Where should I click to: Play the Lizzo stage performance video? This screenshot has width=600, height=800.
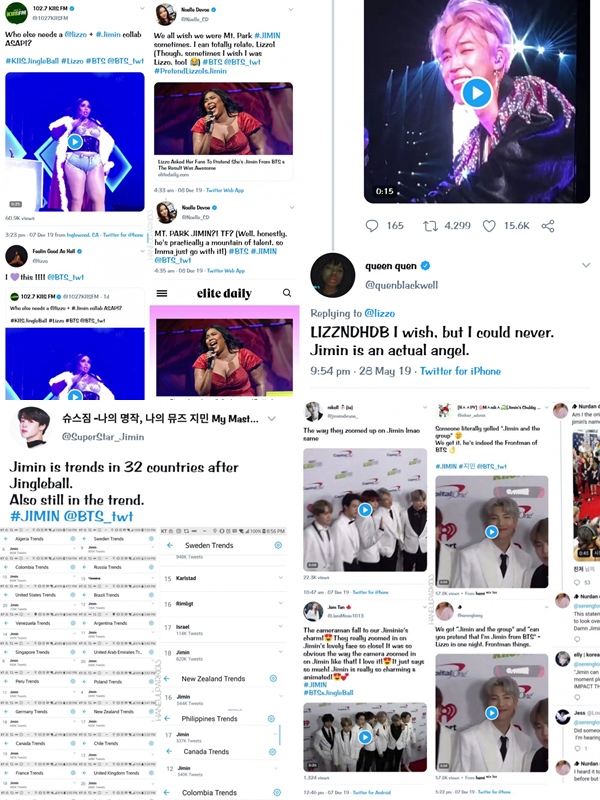click(75, 141)
